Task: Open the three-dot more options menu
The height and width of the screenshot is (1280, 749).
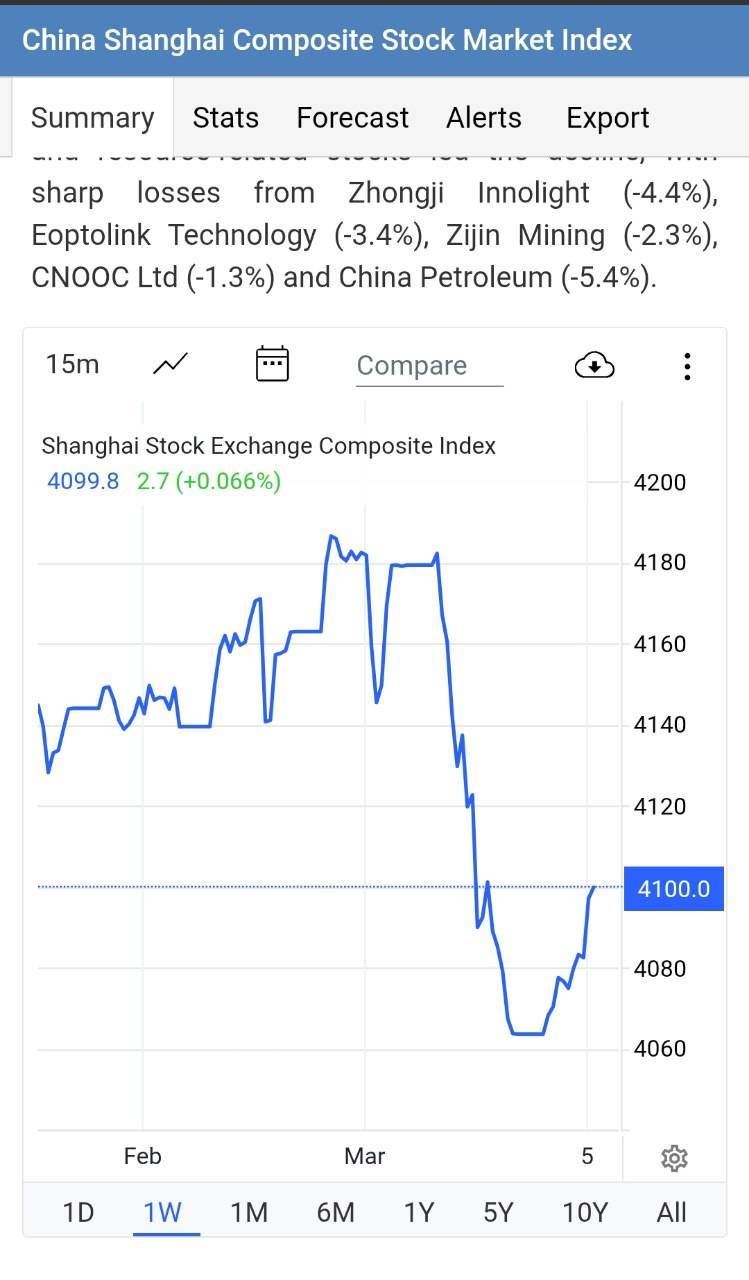Action: [x=687, y=366]
